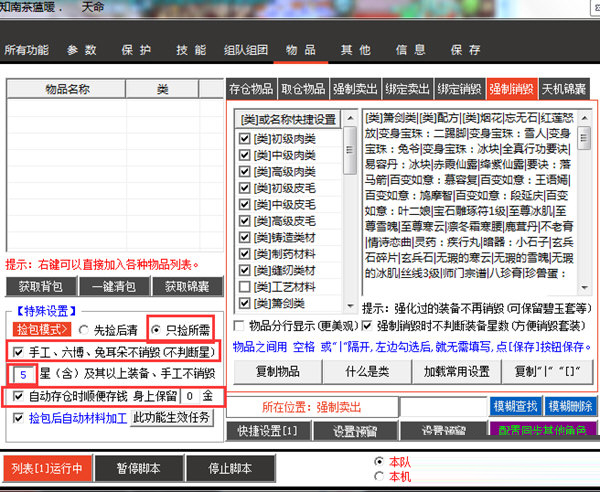Viewport: 600px width, 492px height.
Task: Switch to the 保护 tab
Action: pos(136,50)
